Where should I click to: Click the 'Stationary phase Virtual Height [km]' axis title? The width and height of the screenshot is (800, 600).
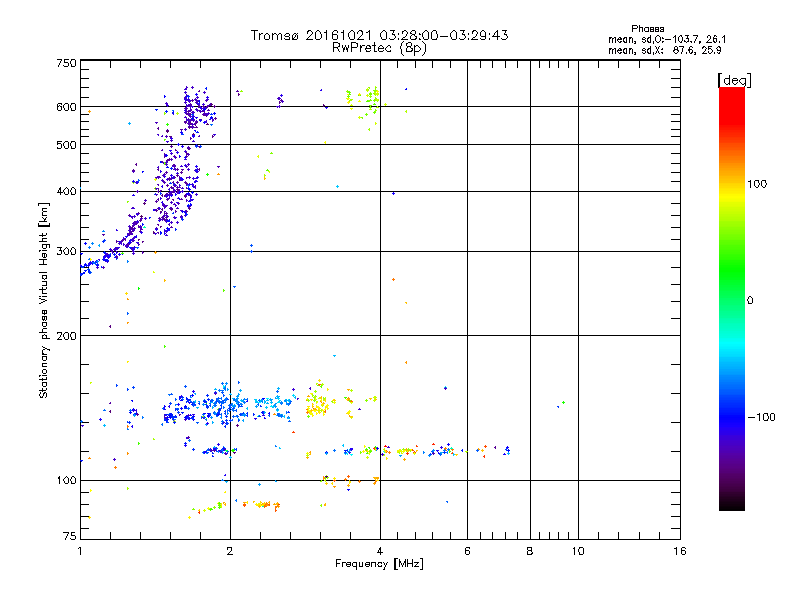43,300
